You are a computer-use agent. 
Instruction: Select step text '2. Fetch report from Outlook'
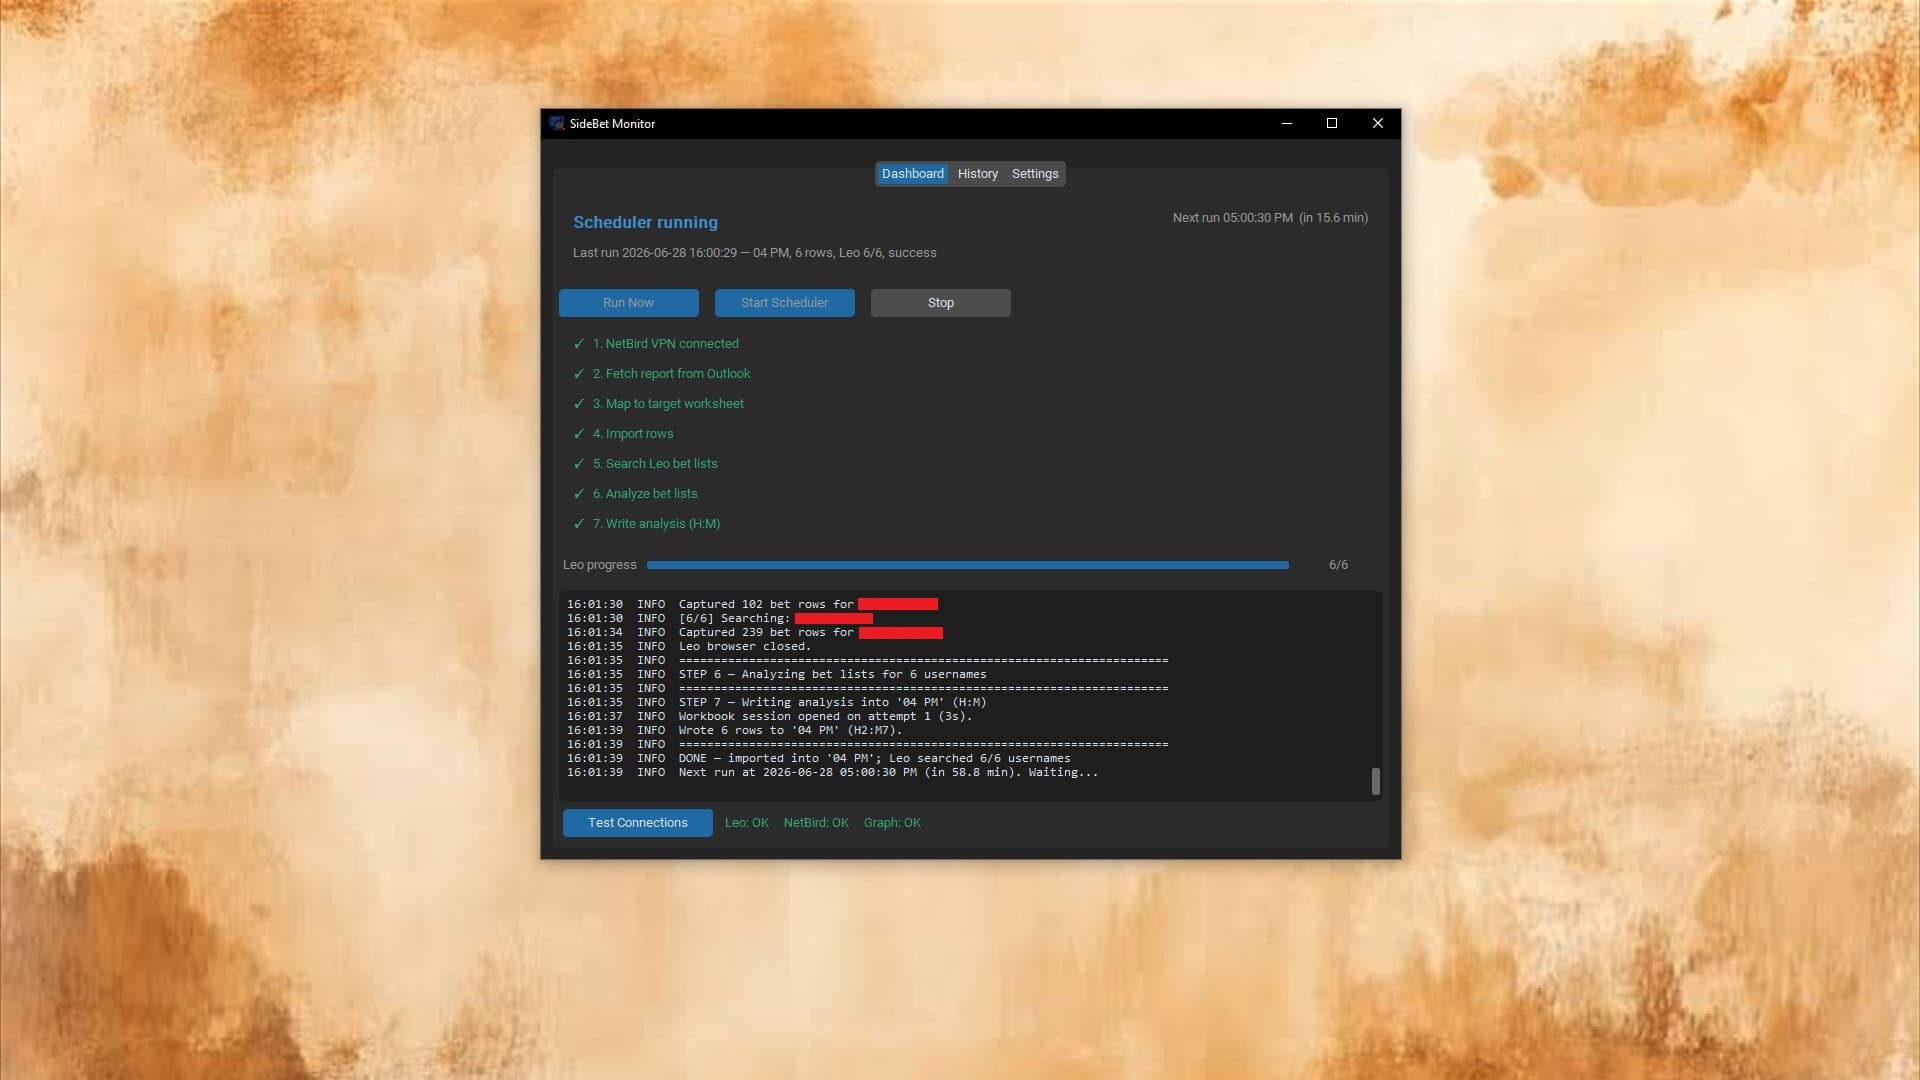[671, 374]
